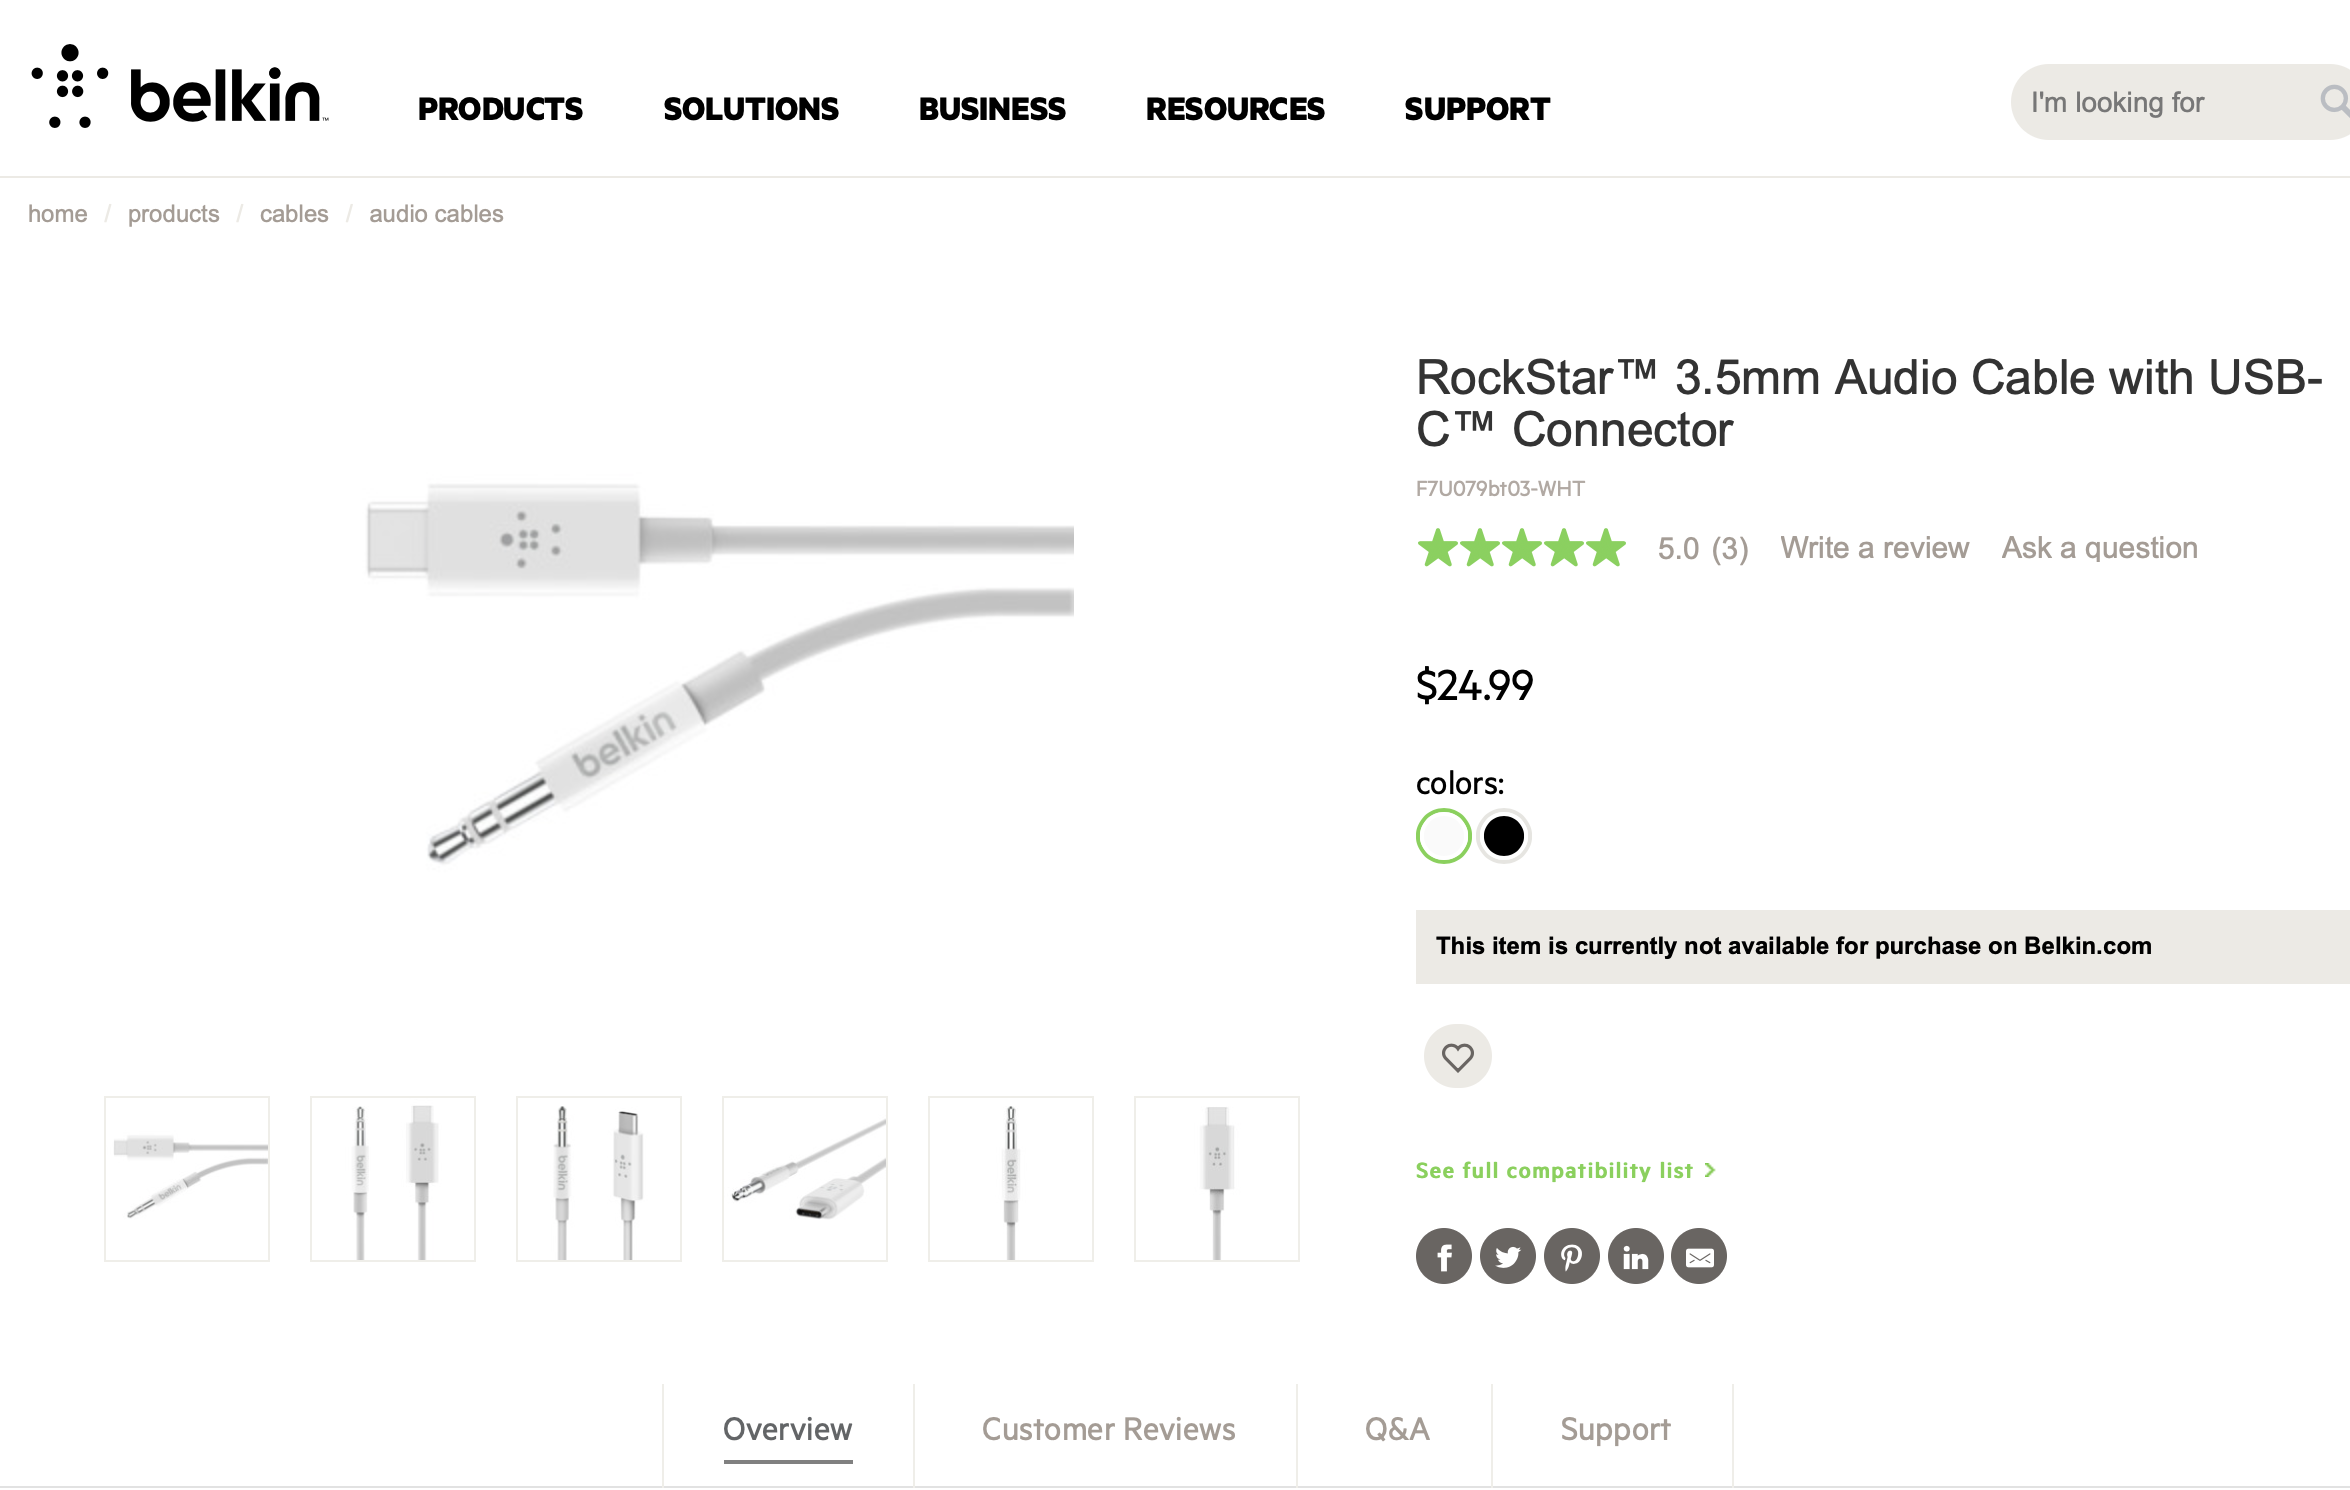Share product on Pinterest
Viewport: 2350px width, 1490px height.
pyautogui.click(x=1571, y=1256)
